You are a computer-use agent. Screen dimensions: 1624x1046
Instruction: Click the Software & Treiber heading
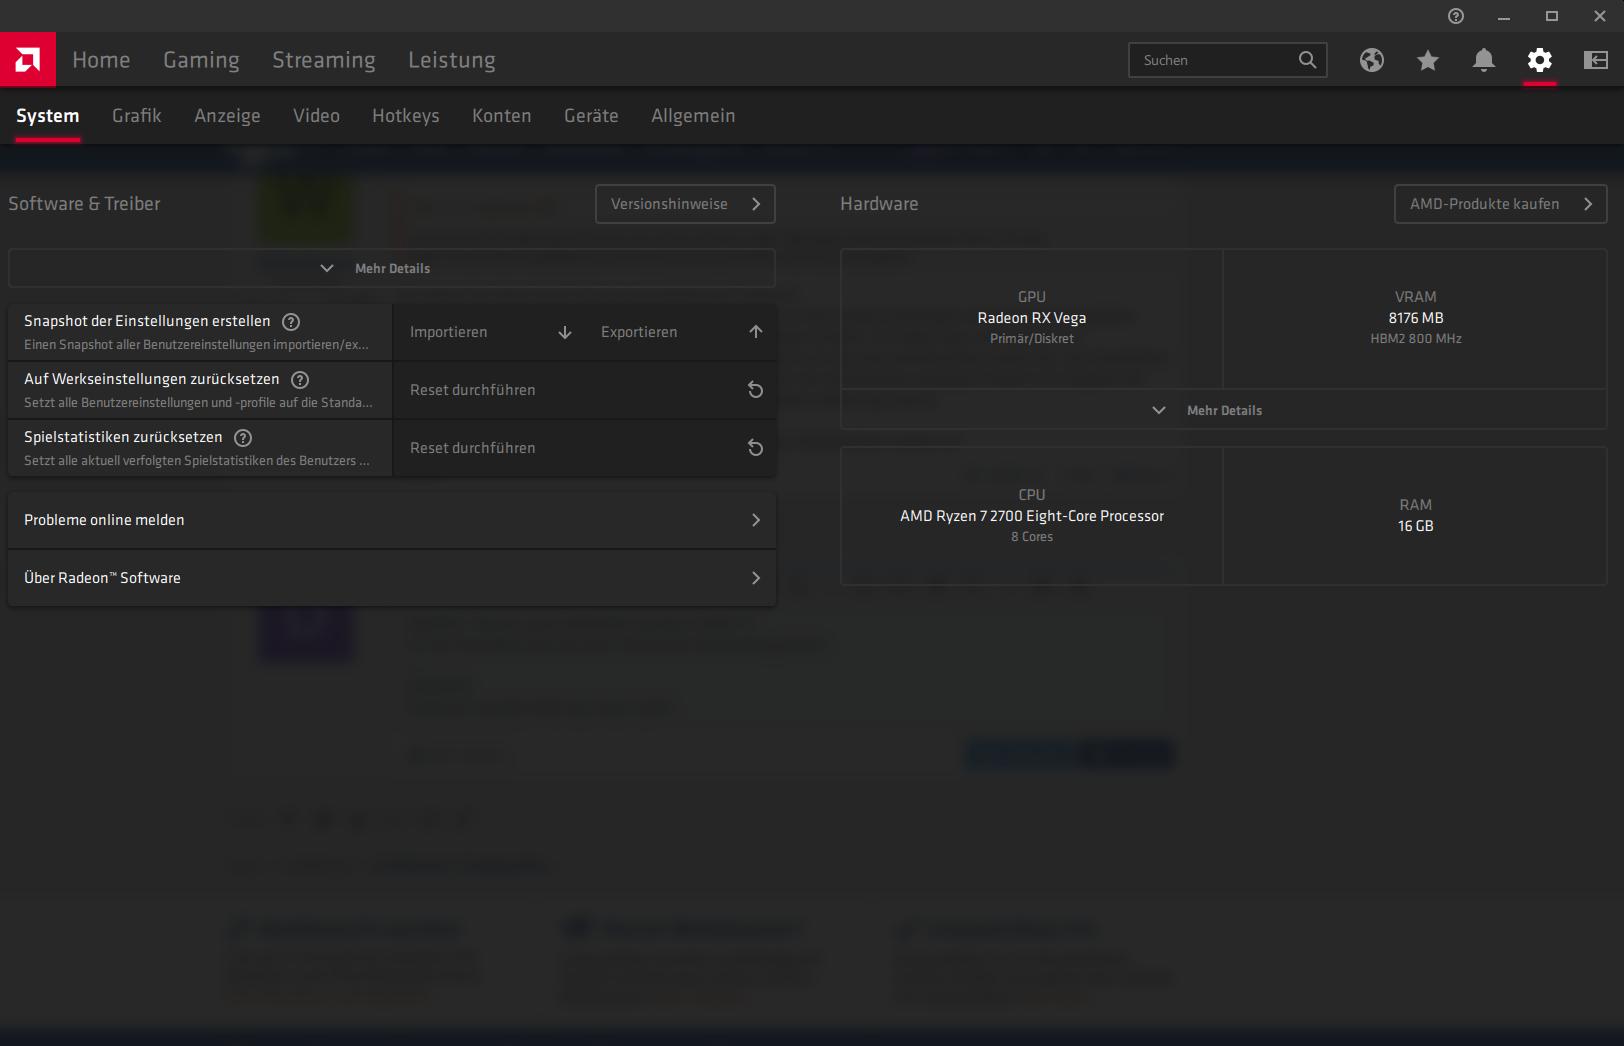pos(84,204)
